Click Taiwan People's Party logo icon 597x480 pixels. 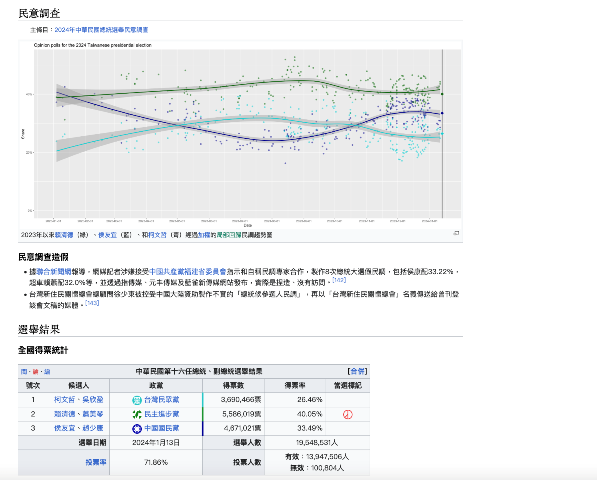pos(137,400)
